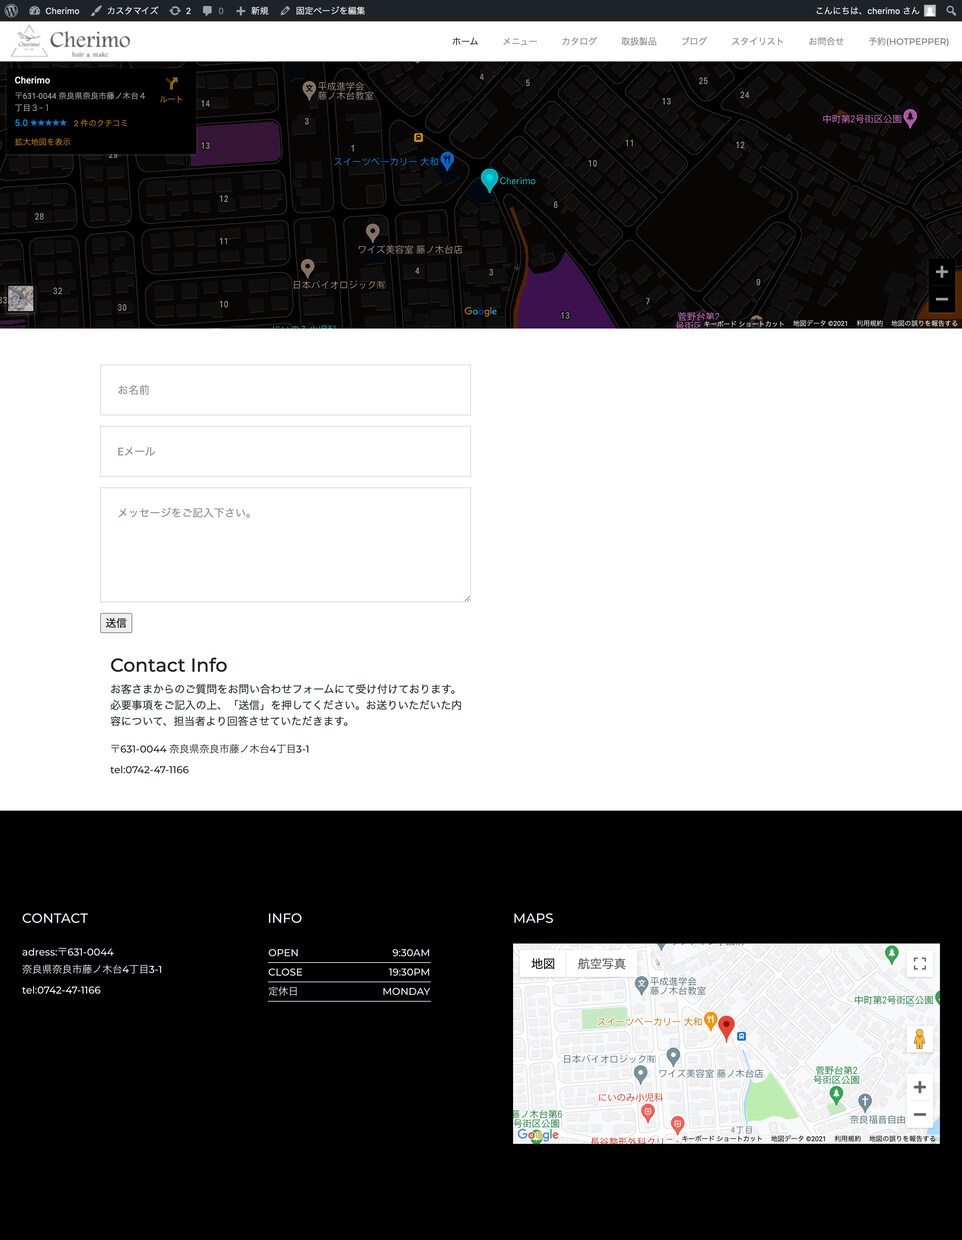Open comments in the admin bar
Image resolution: width=962 pixels, height=1240 pixels.
pos(213,10)
